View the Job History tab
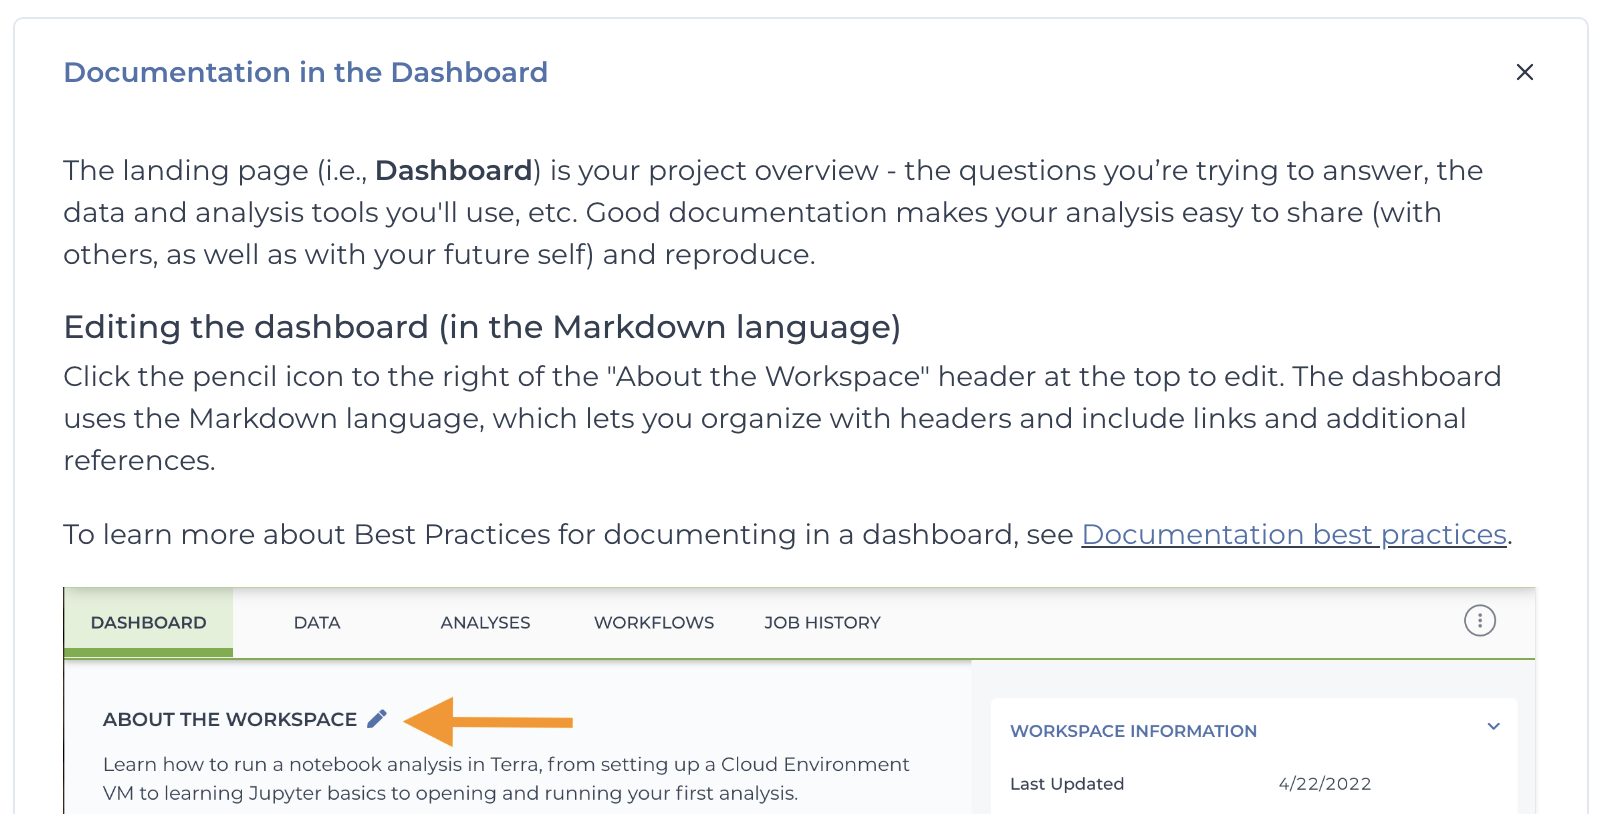Viewport: 1610px width, 814px height. pos(821,622)
